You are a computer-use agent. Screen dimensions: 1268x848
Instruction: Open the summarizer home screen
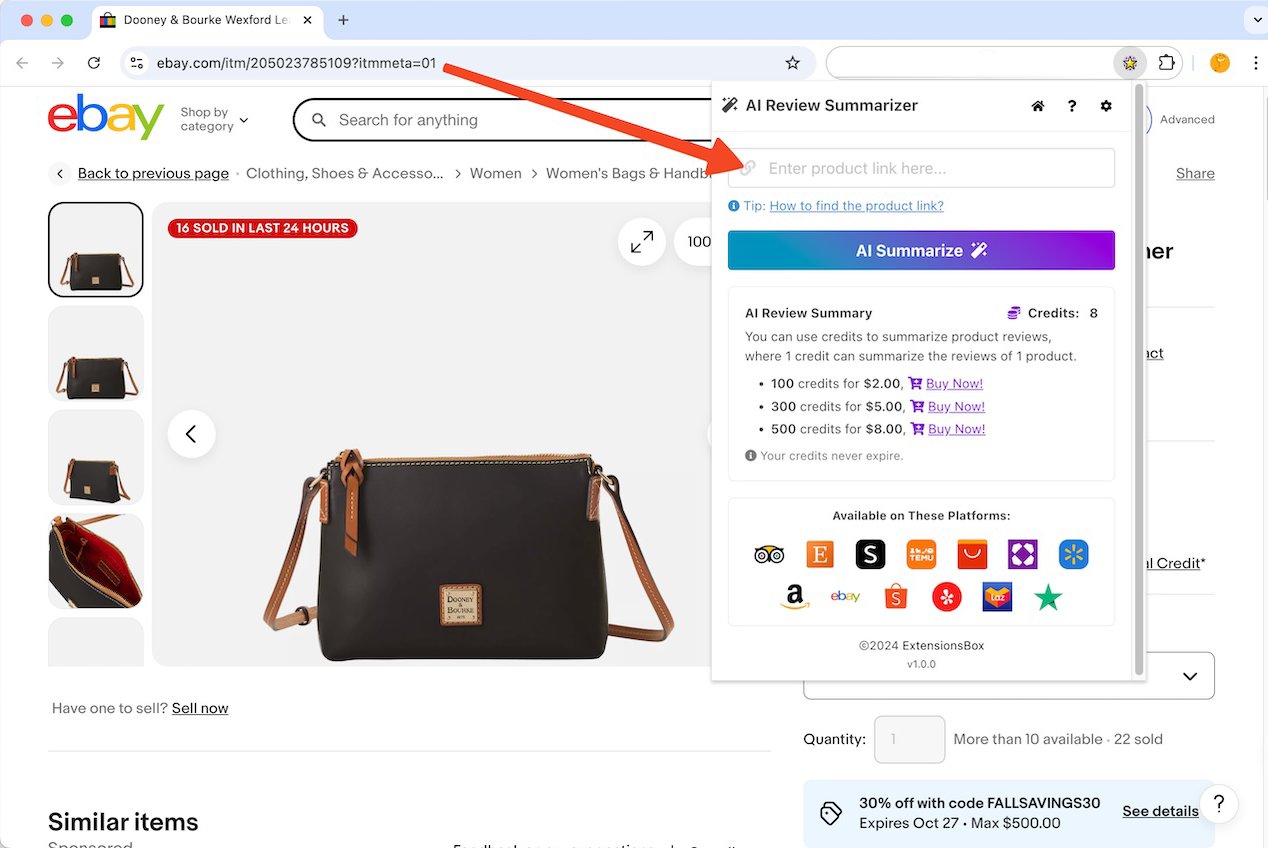click(1037, 105)
